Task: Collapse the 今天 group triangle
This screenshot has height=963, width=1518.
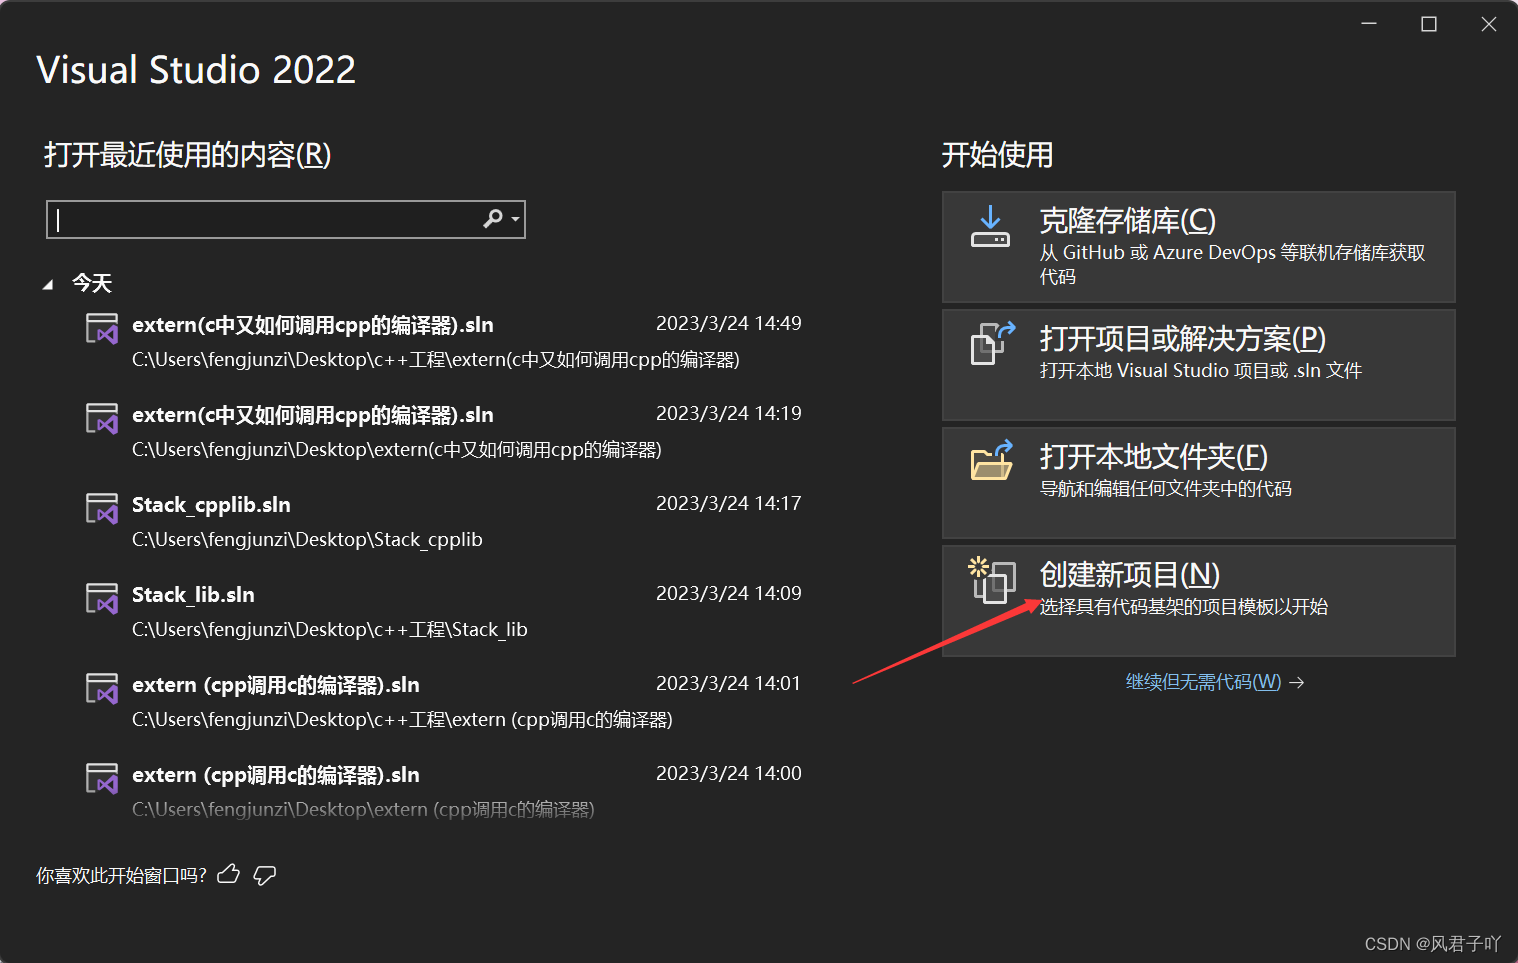Action: click(48, 285)
